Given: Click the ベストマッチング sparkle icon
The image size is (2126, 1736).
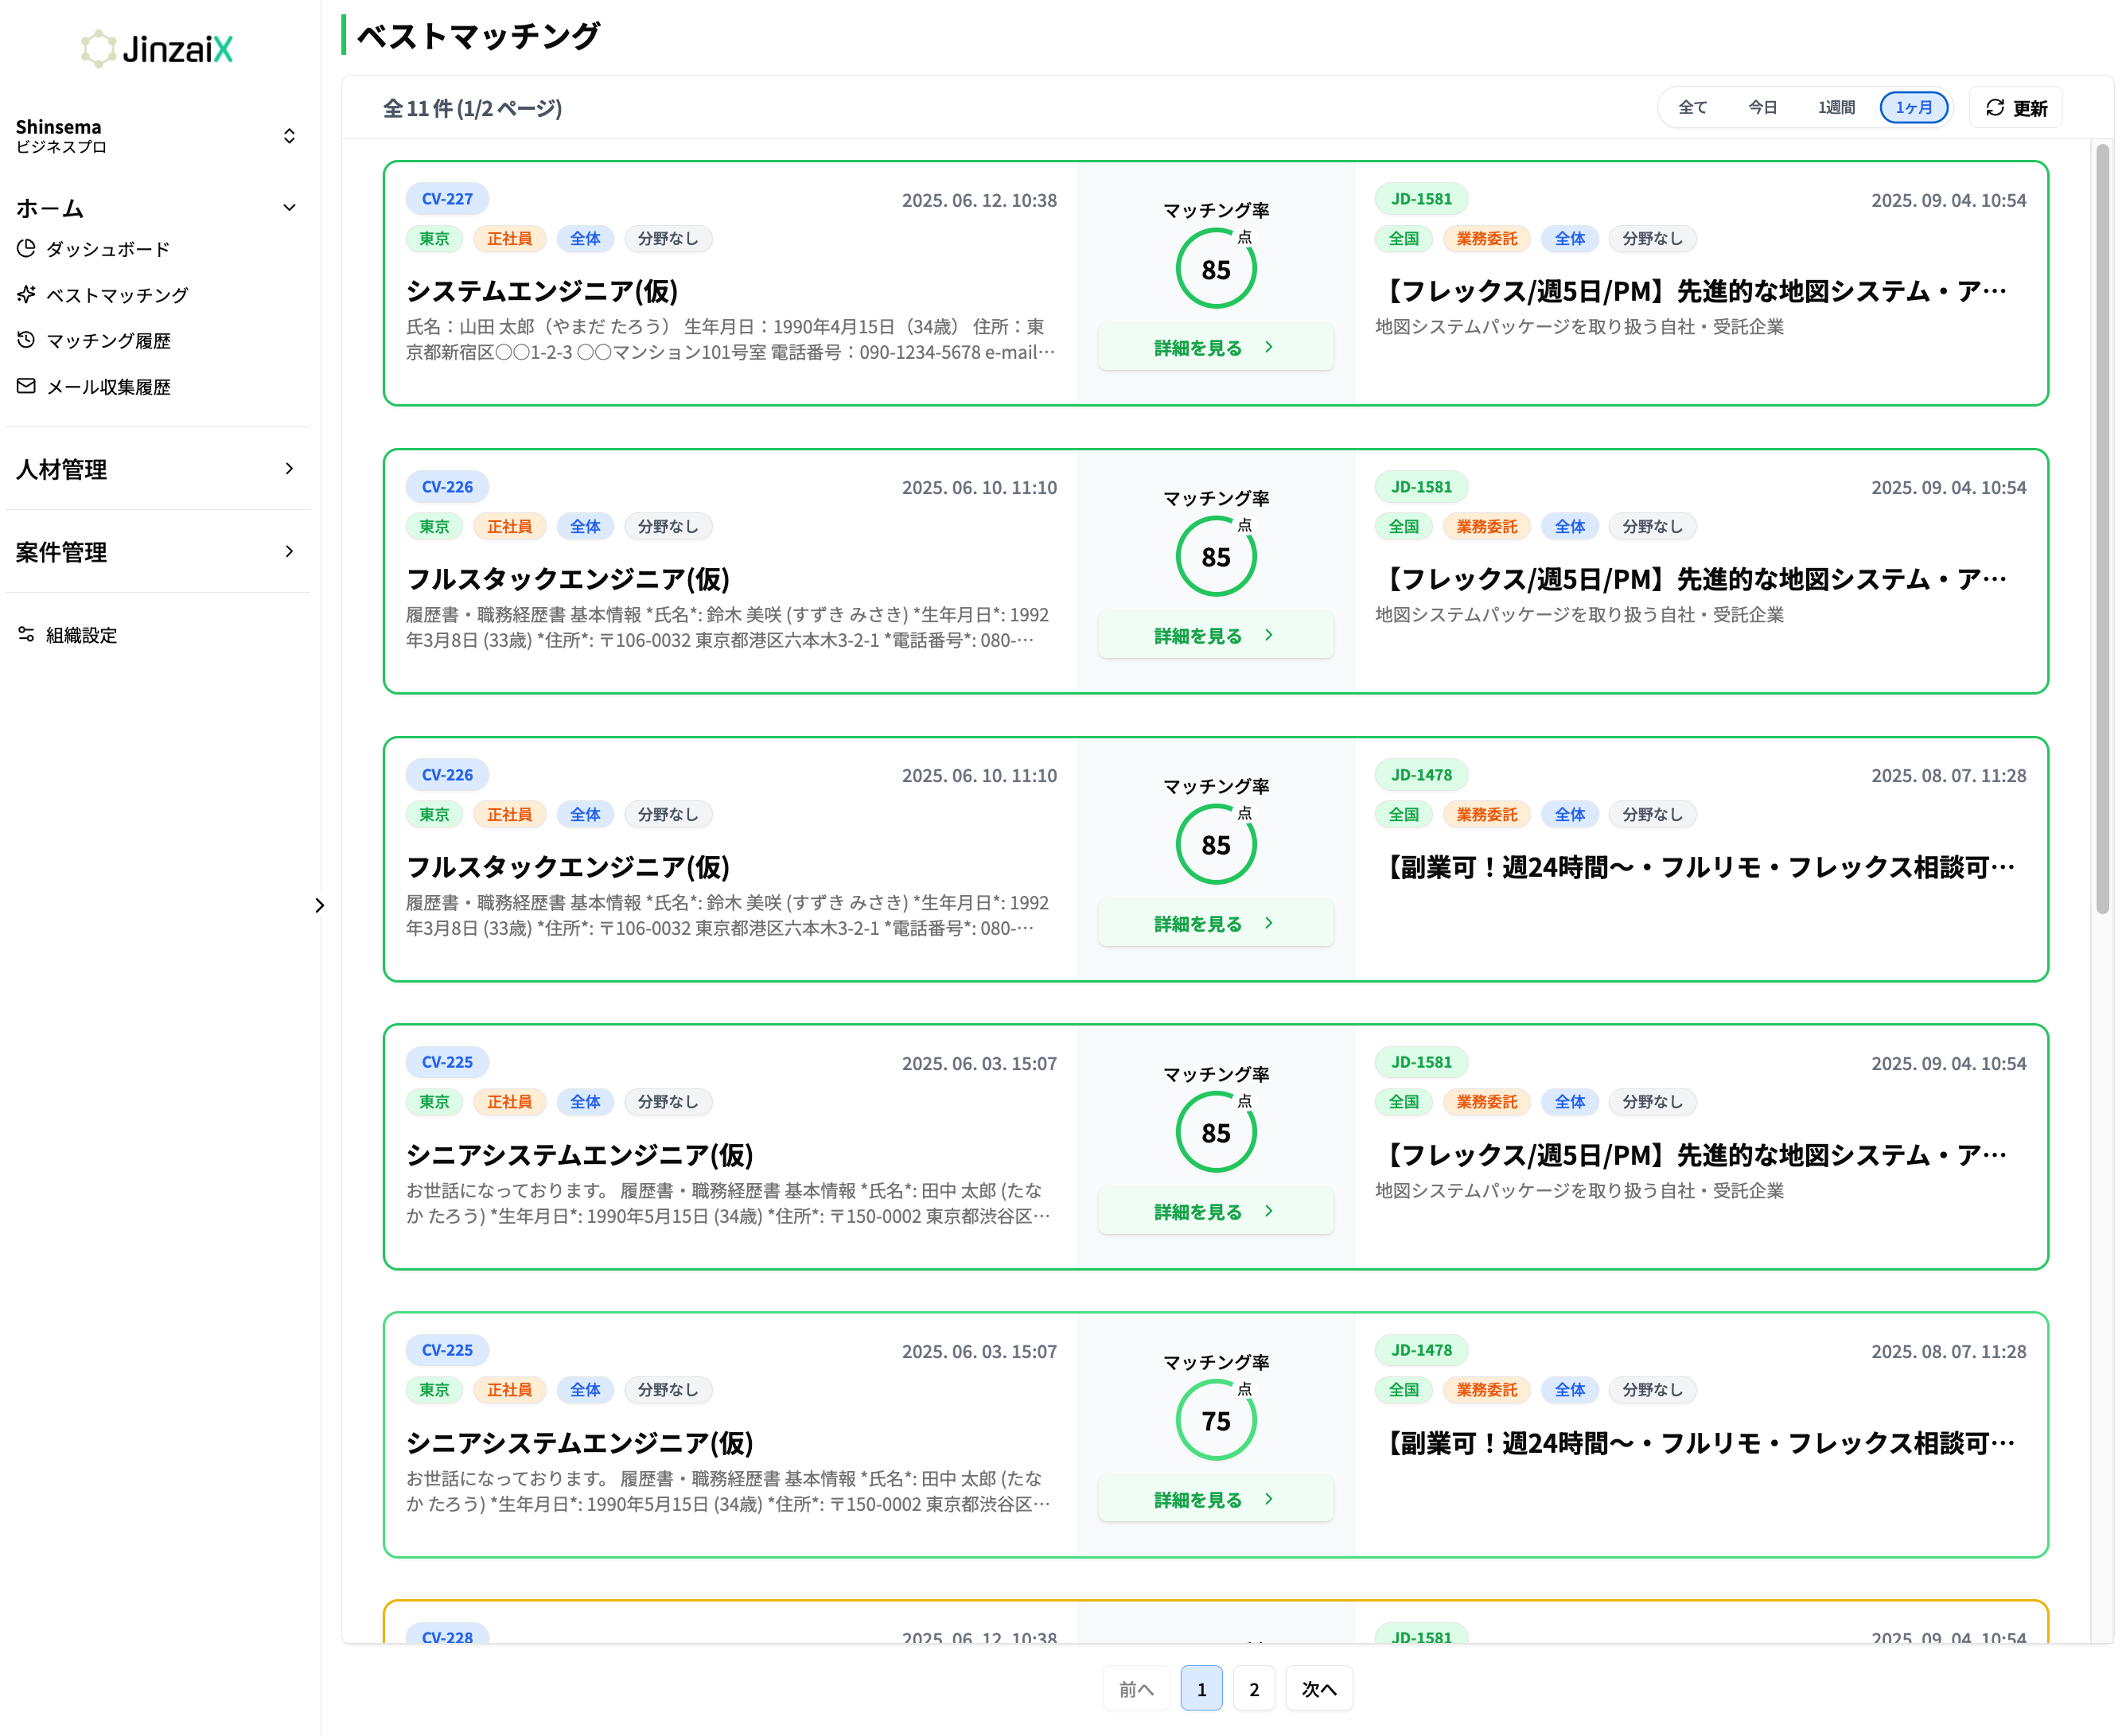Looking at the screenshot, I should (26, 294).
